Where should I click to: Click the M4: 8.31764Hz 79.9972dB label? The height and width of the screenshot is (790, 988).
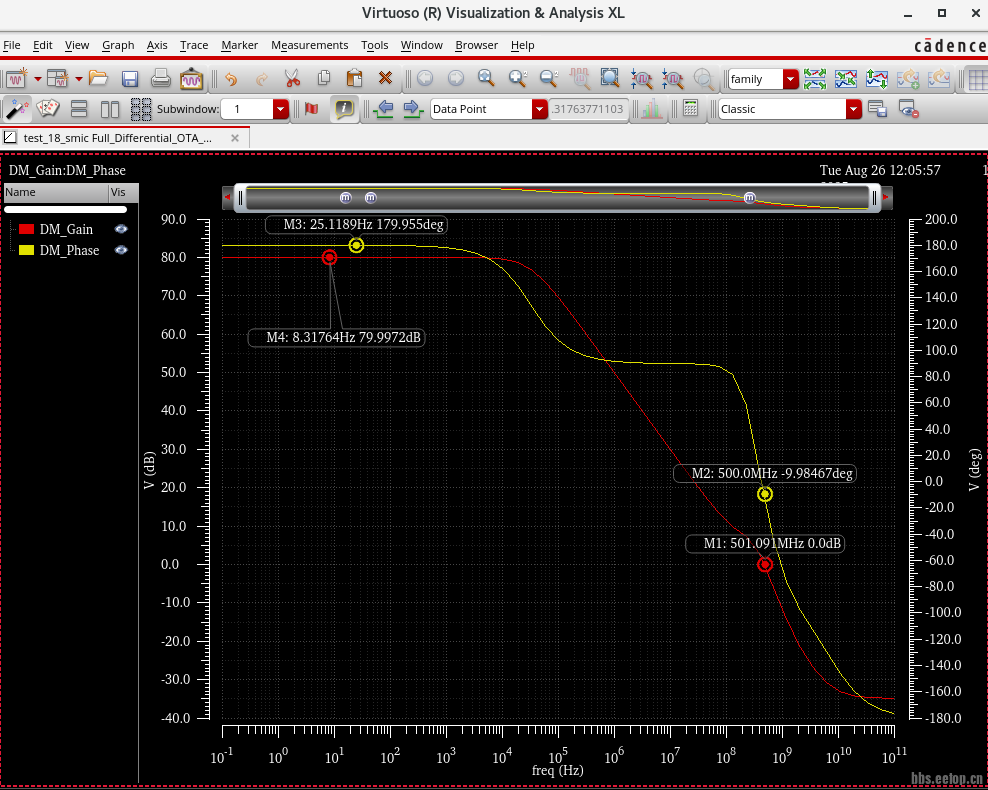(x=336, y=338)
